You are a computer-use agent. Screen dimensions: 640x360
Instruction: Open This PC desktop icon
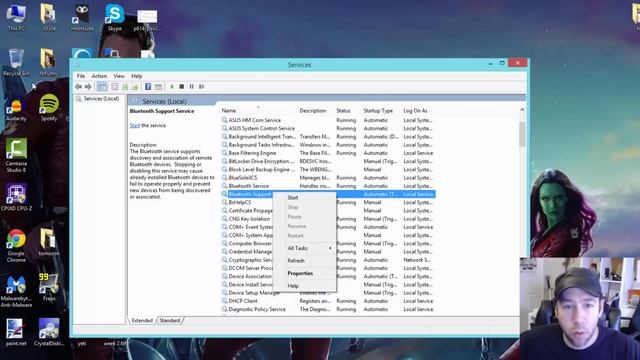pos(16,17)
